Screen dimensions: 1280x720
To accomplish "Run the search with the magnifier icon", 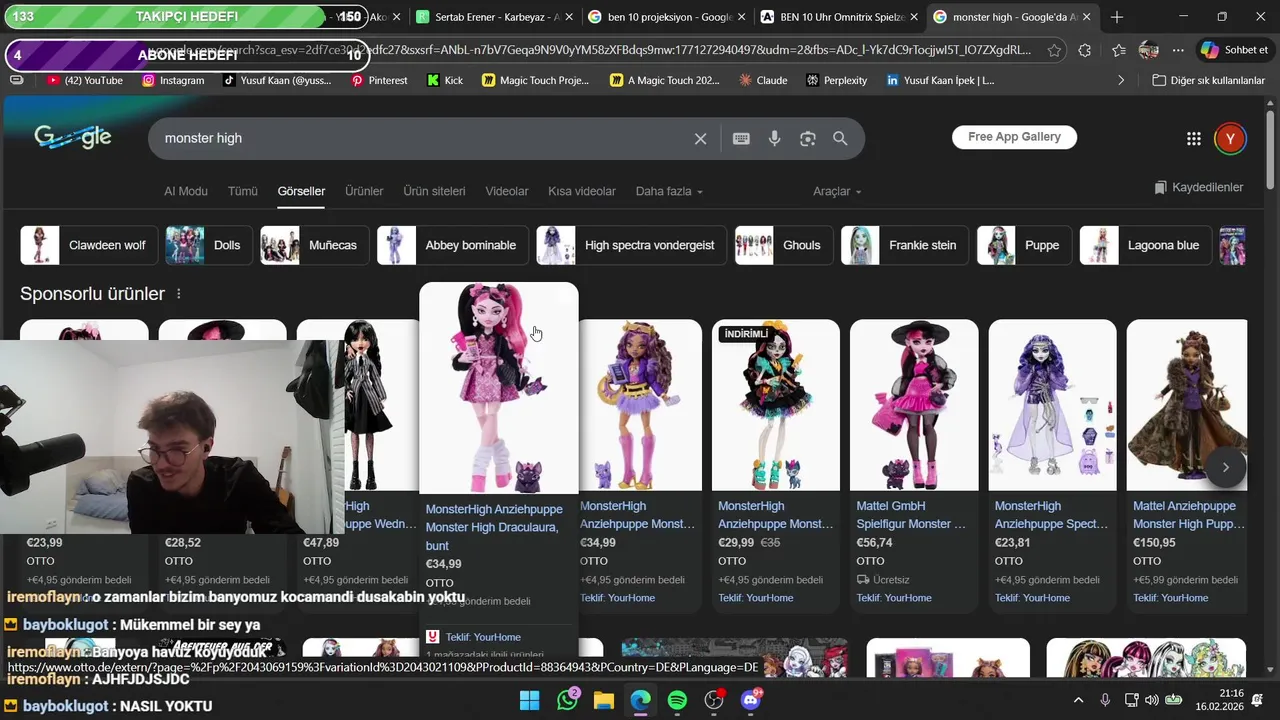I will [x=840, y=139].
